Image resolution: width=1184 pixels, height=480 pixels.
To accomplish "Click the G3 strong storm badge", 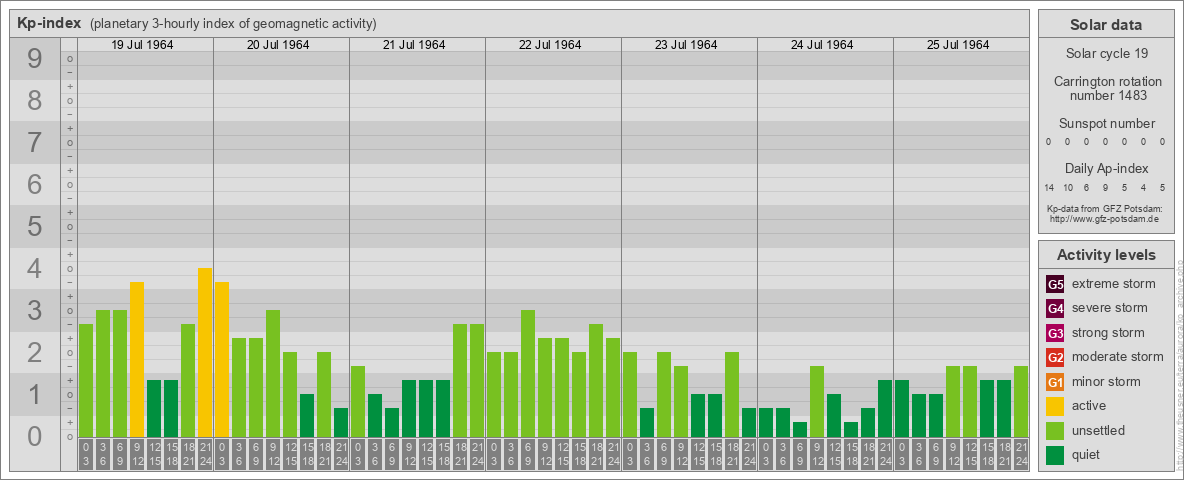I will pyautogui.click(x=1055, y=333).
